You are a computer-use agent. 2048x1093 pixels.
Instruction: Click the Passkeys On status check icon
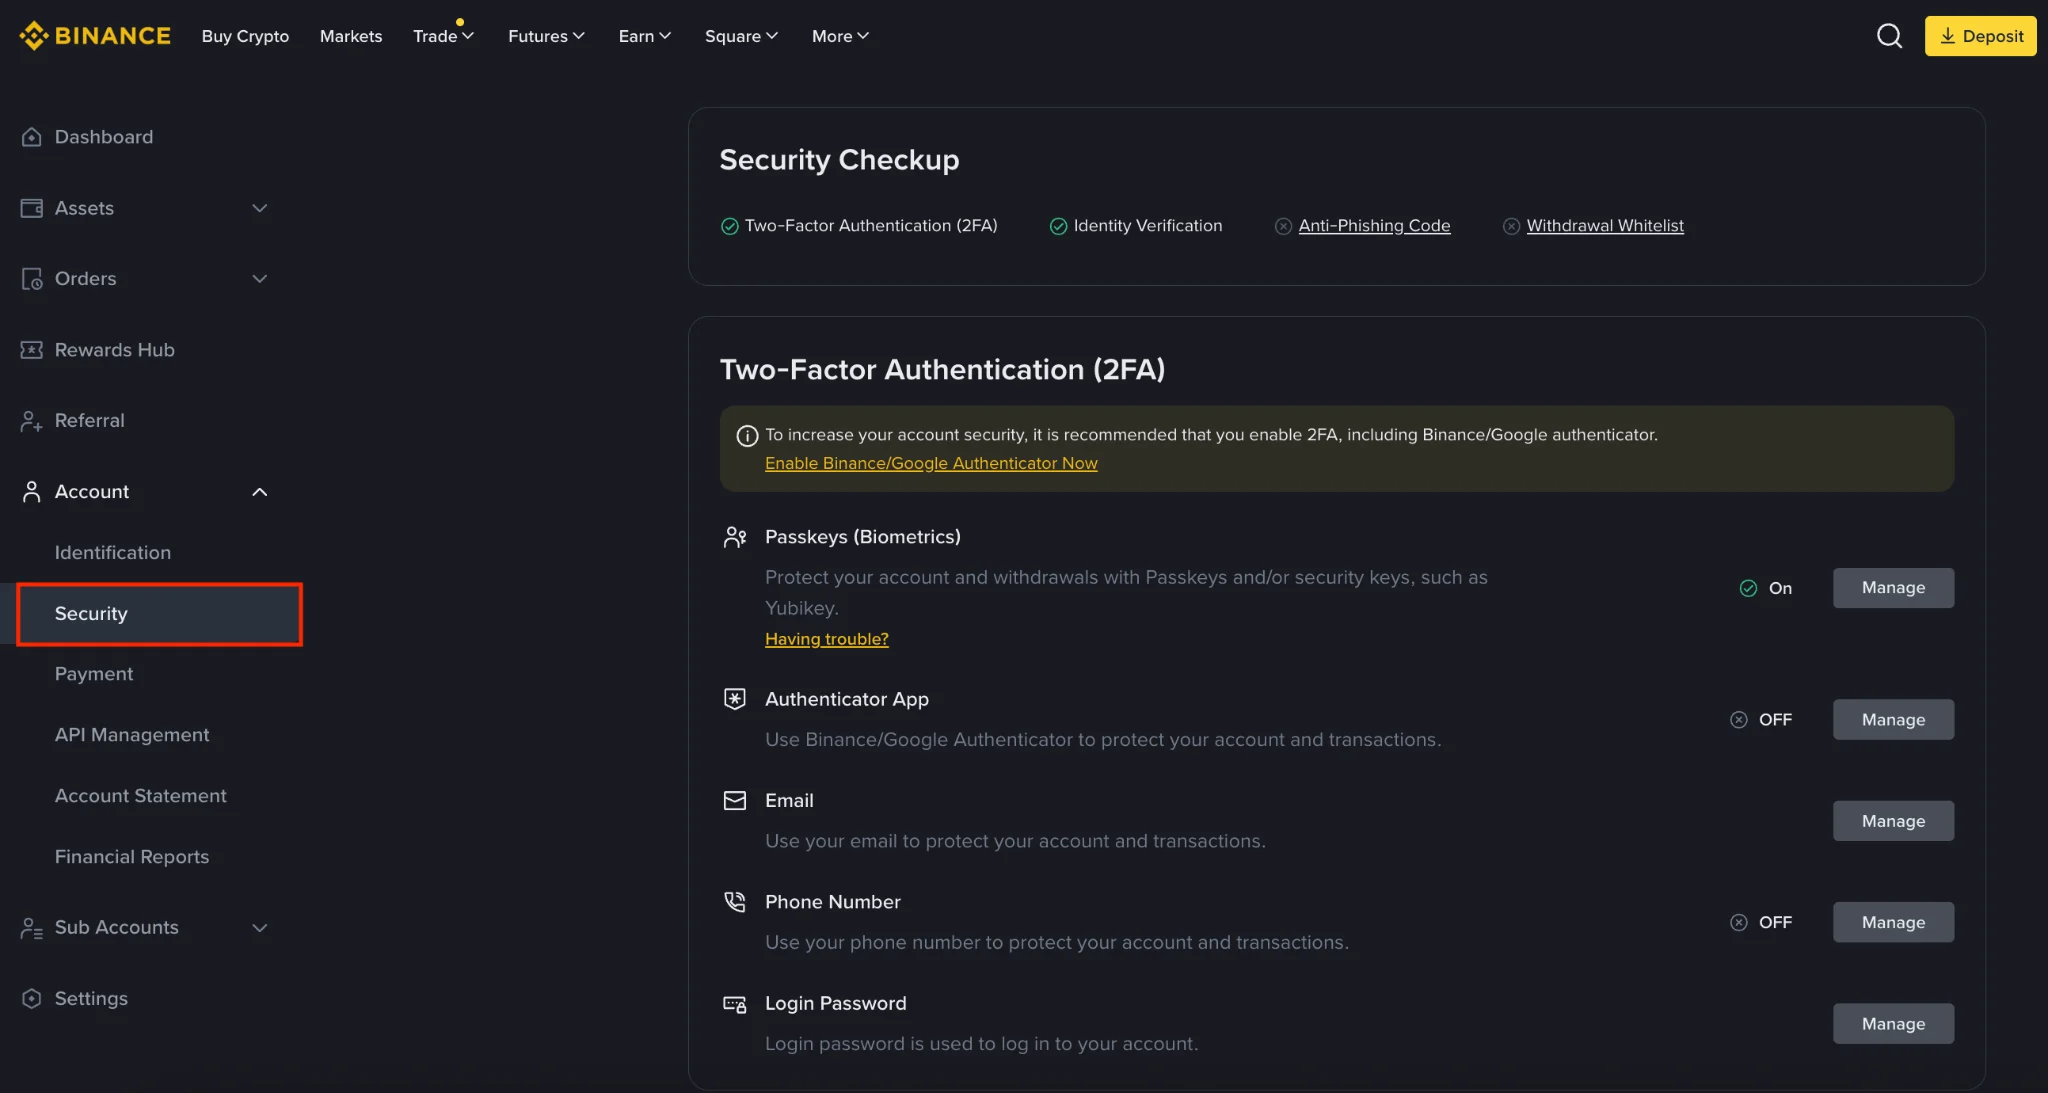point(1748,588)
